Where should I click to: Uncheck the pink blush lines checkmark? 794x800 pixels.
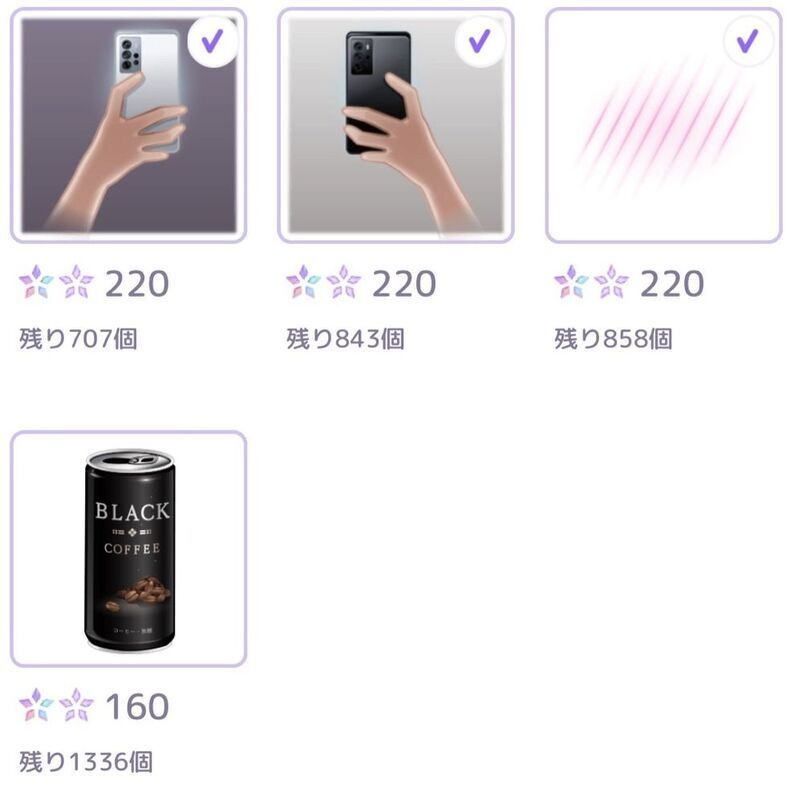coord(746,41)
